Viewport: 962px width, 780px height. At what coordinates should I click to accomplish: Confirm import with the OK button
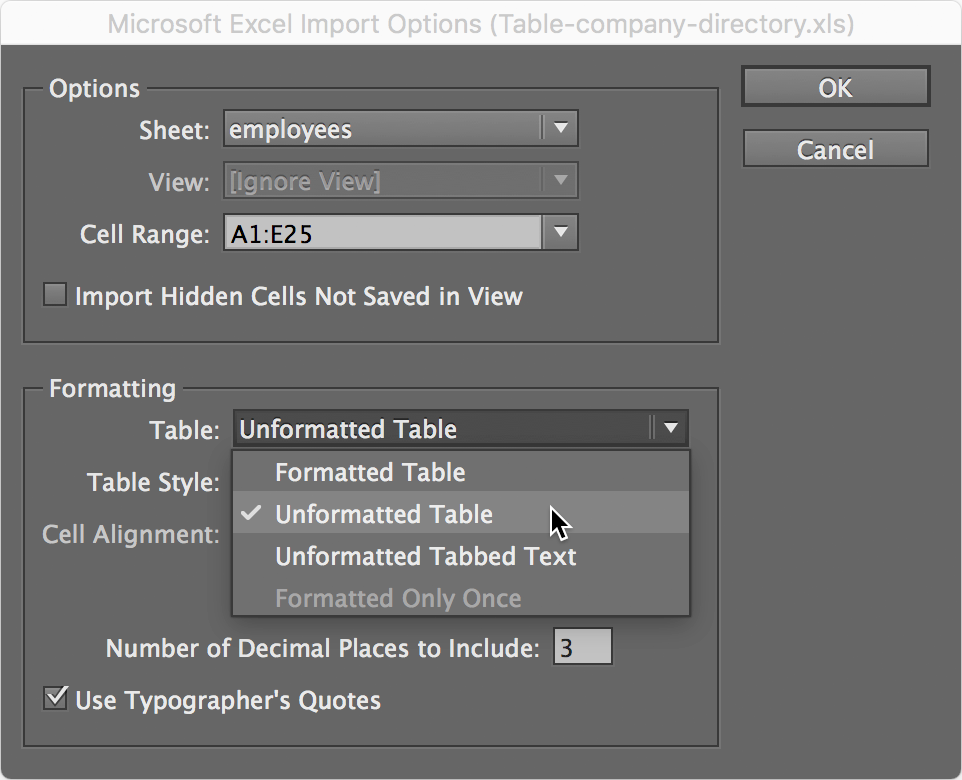(835, 88)
